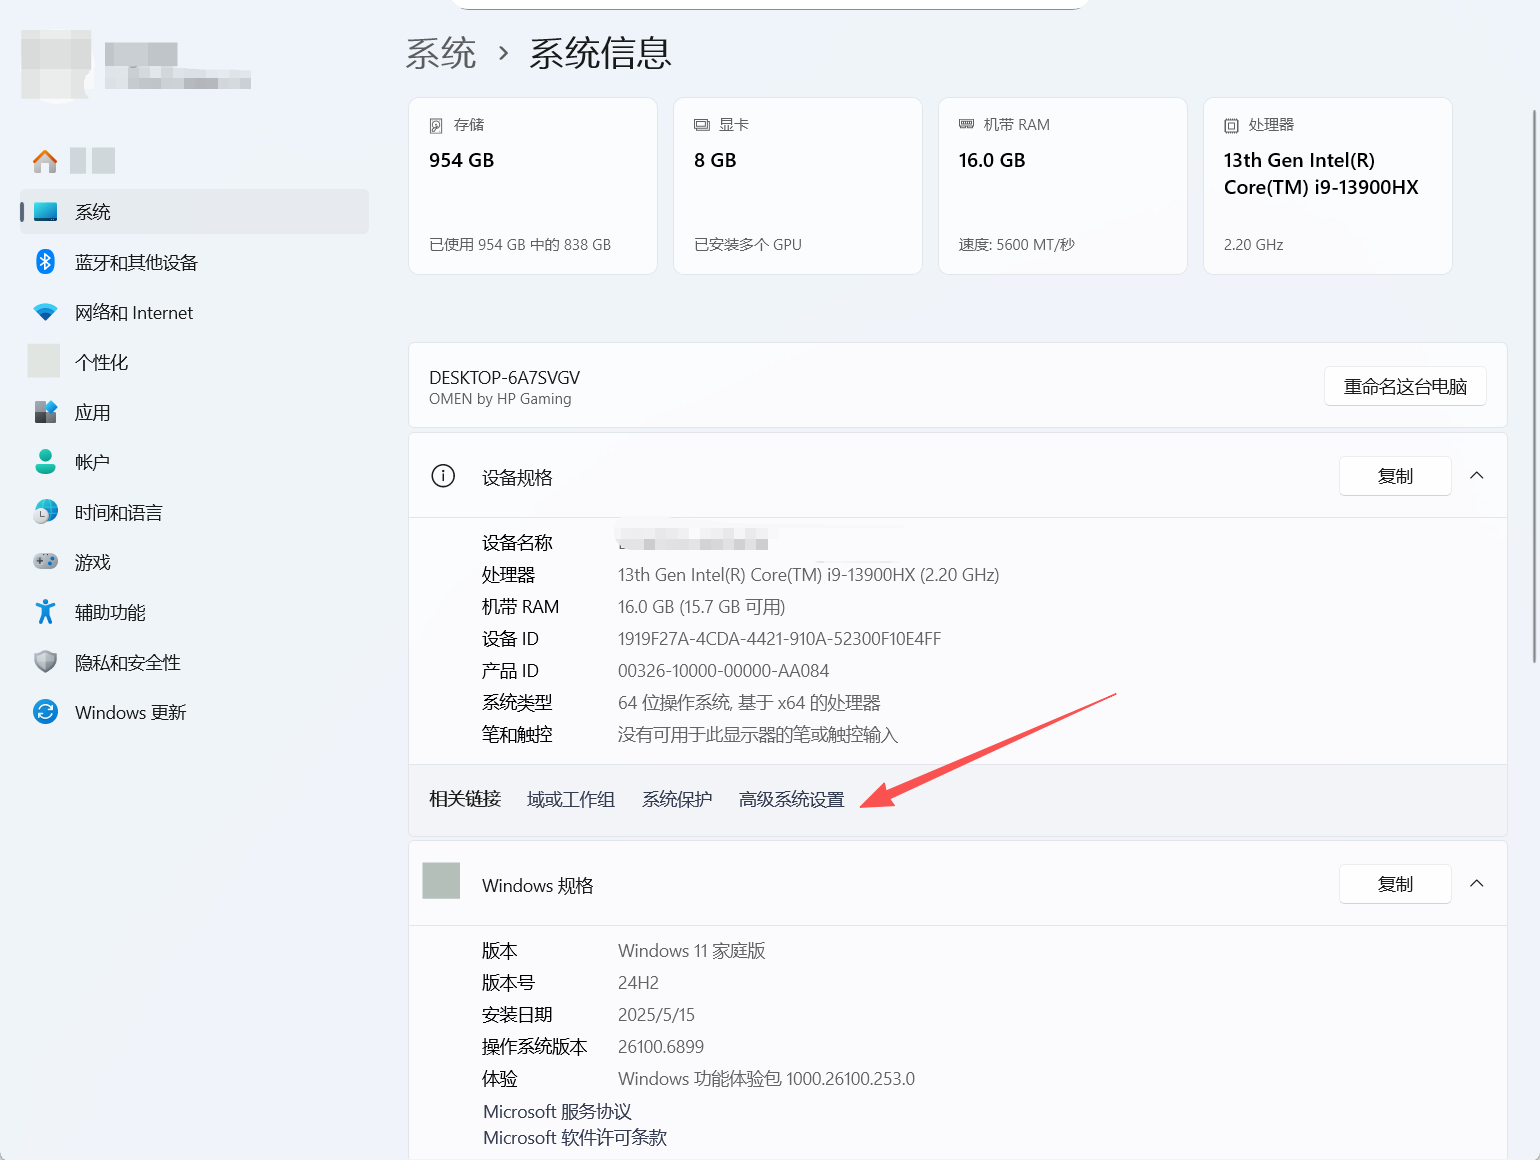Click the Wi-Fi icon for 网络和 Internet
Screen dimensions: 1540x1160
(45, 312)
